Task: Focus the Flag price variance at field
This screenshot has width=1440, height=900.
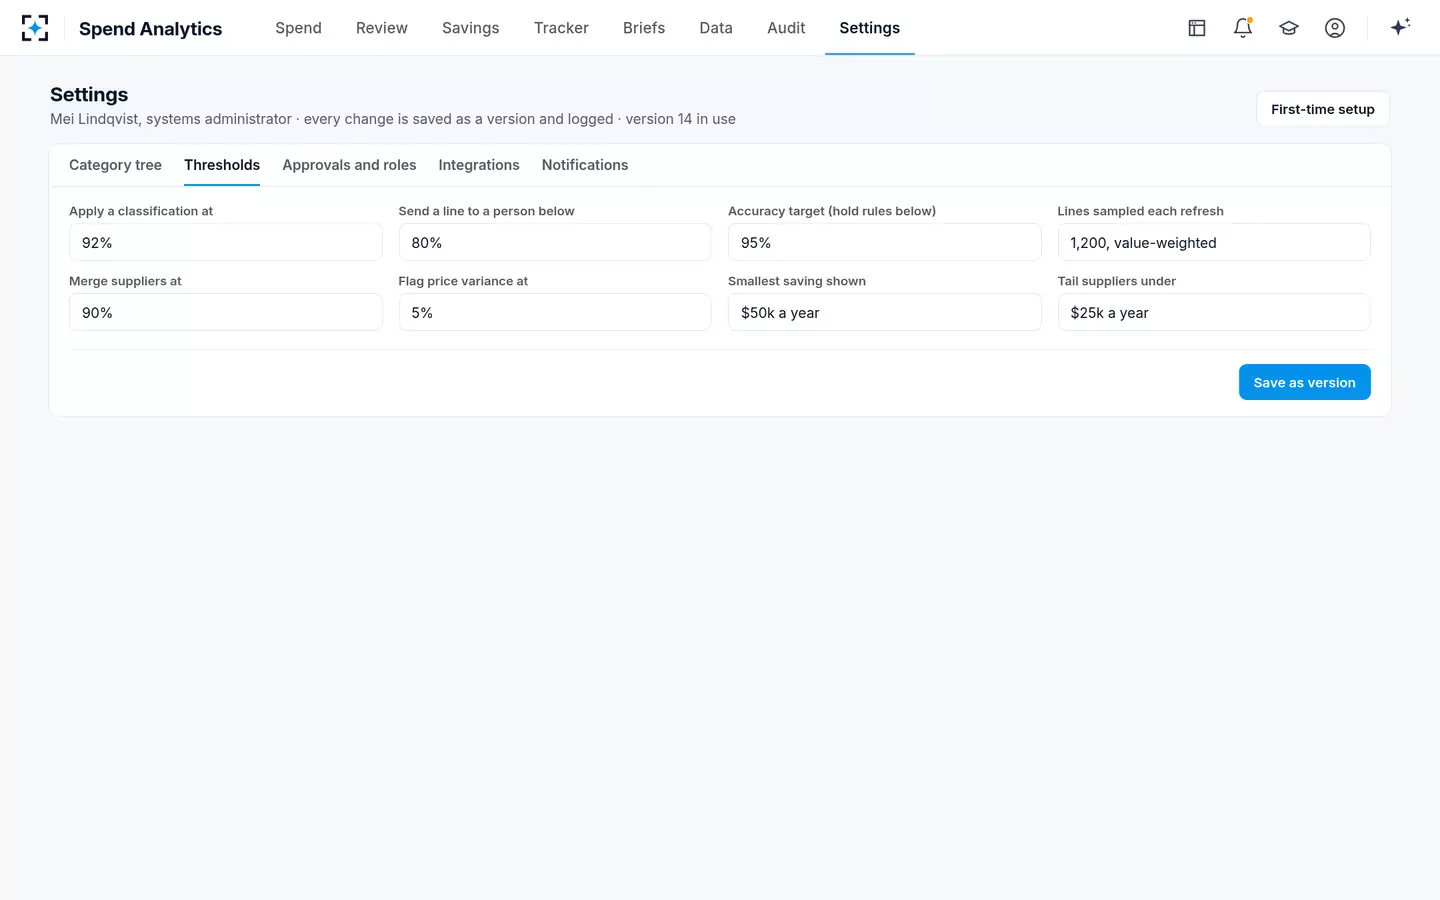Action: pos(555,312)
